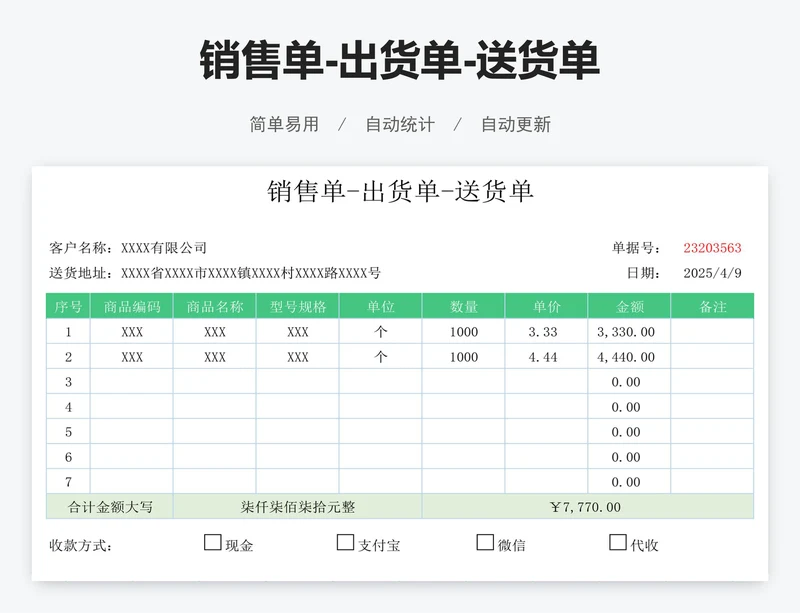Click the empty product code cell in row 3
The width and height of the screenshot is (800, 613).
[132, 382]
